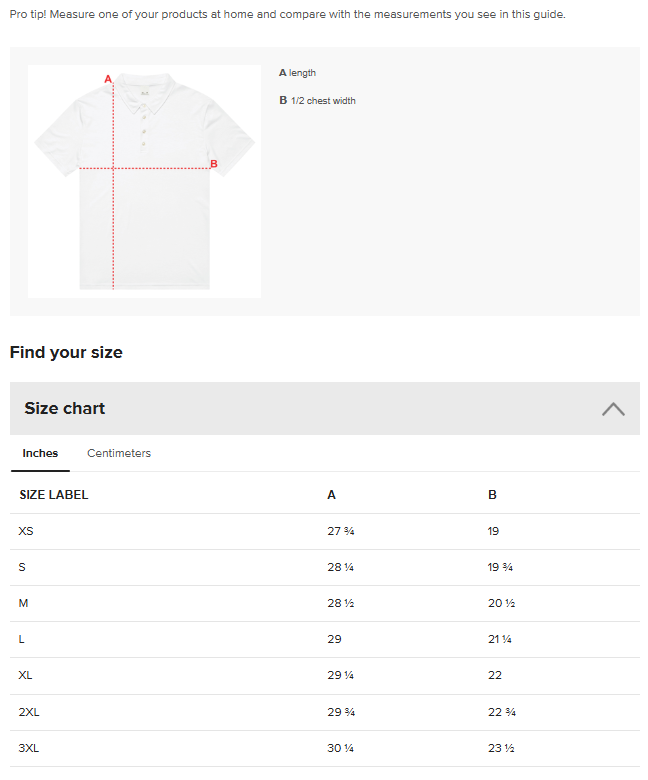Click the XL chest width value 22
The image size is (648, 780).
[x=494, y=675]
